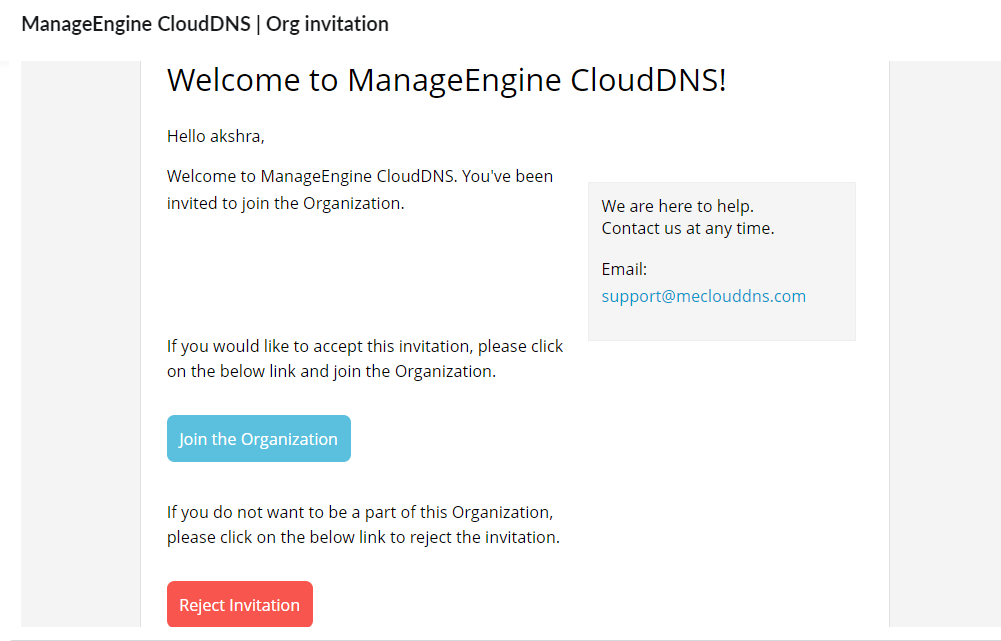Click the invited to join the Organization paragraph
The height and width of the screenshot is (641, 1001).
(x=359, y=190)
